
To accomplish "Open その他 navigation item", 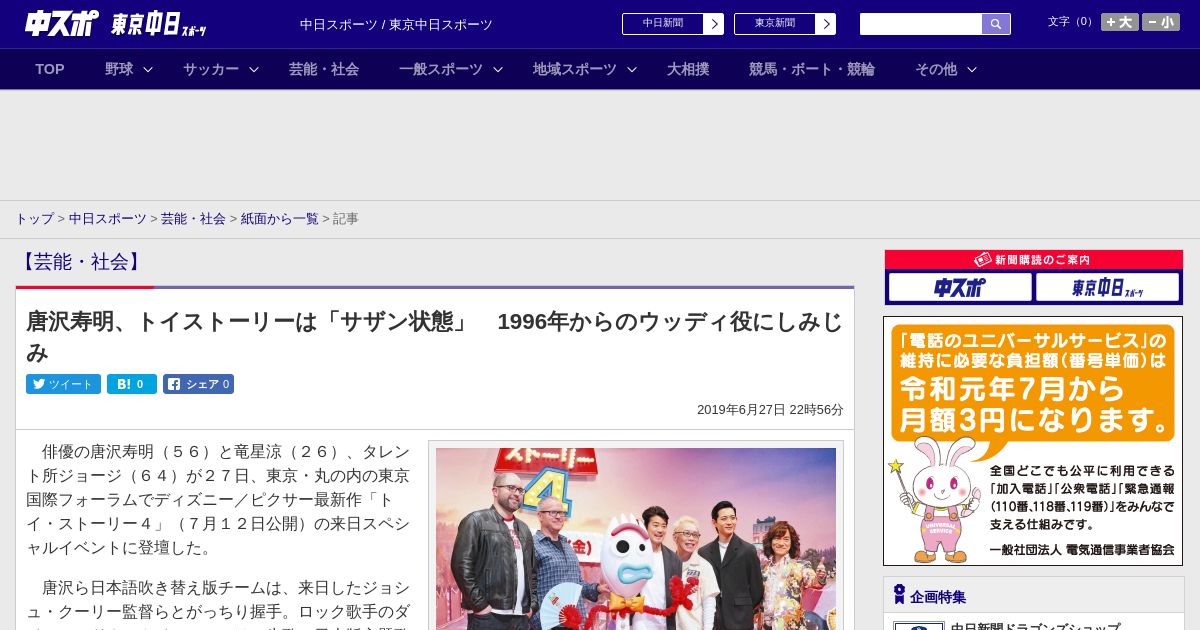I will (936, 69).
